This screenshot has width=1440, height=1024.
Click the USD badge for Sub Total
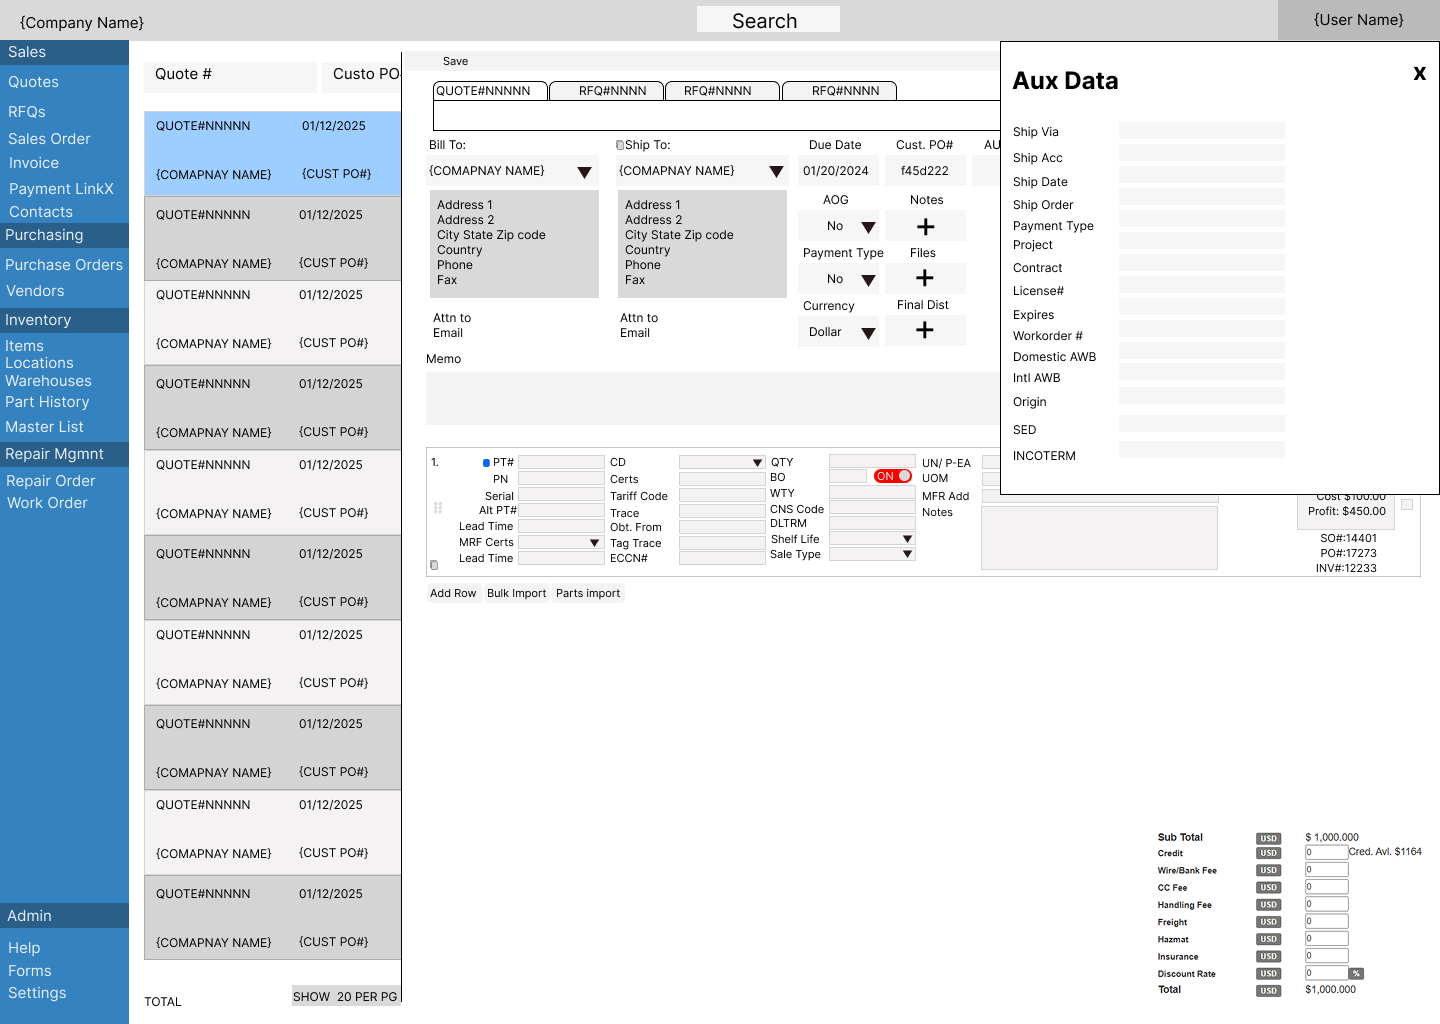[1268, 839]
